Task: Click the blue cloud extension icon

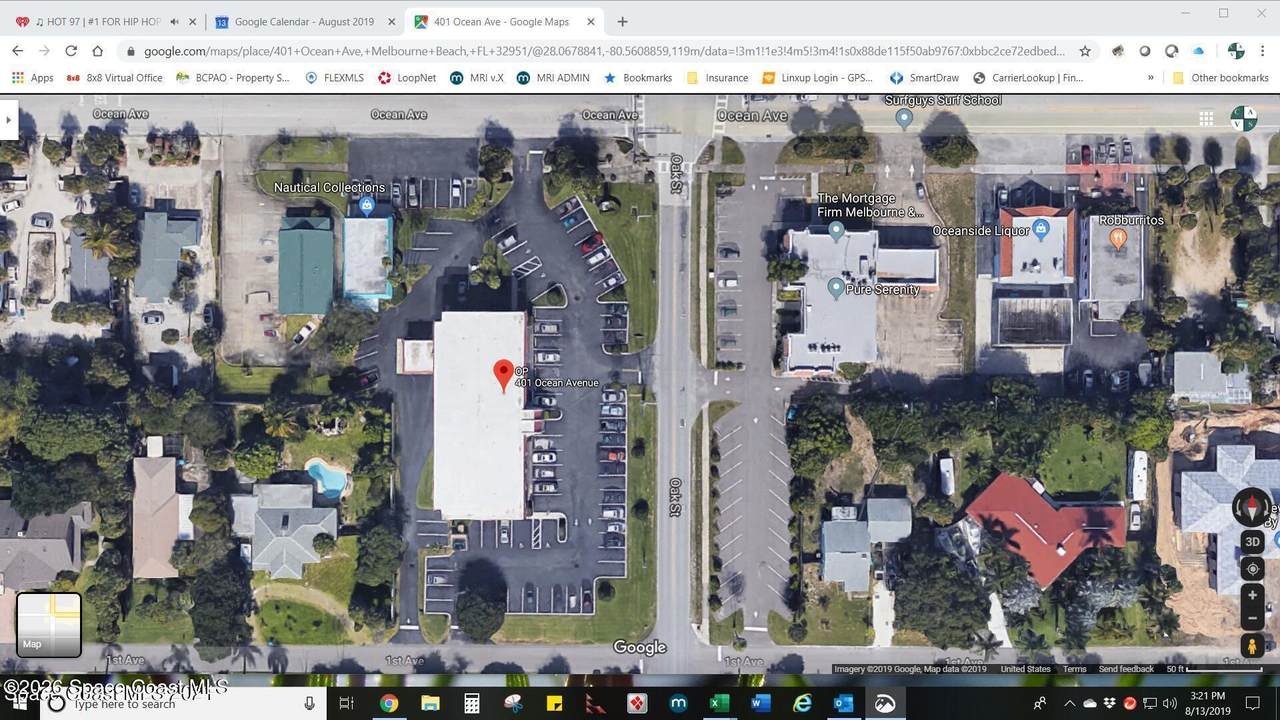Action: pyautogui.click(x=1199, y=51)
